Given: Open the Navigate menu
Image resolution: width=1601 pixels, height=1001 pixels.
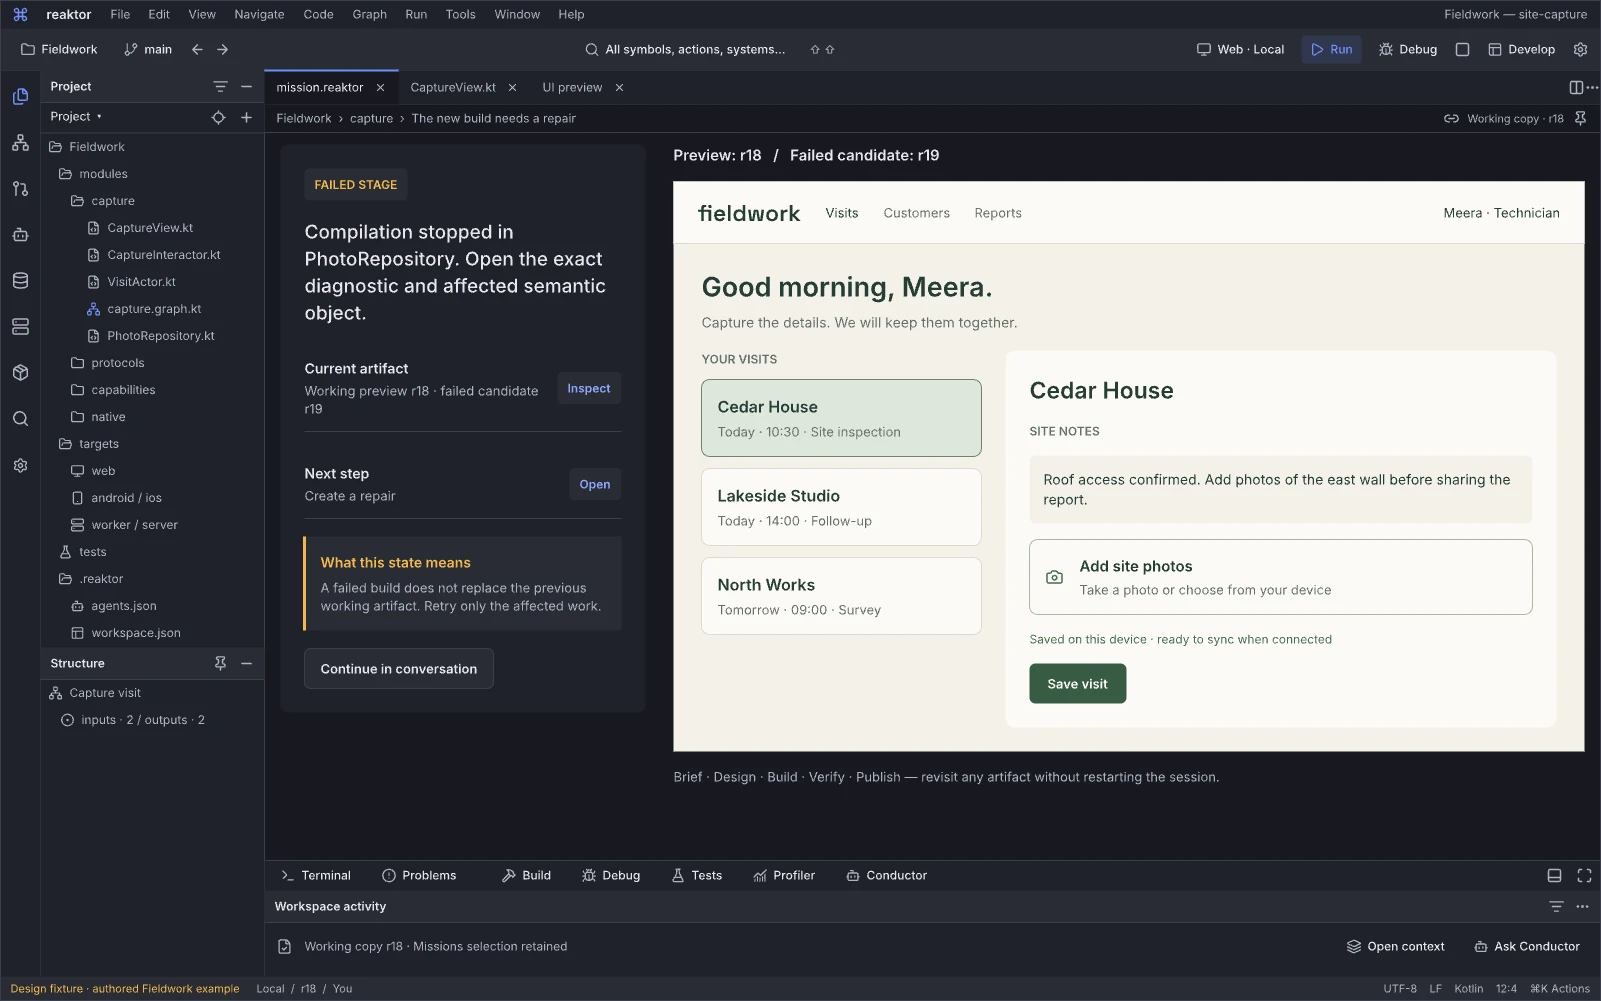Looking at the screenshot, I should point(259,14).
